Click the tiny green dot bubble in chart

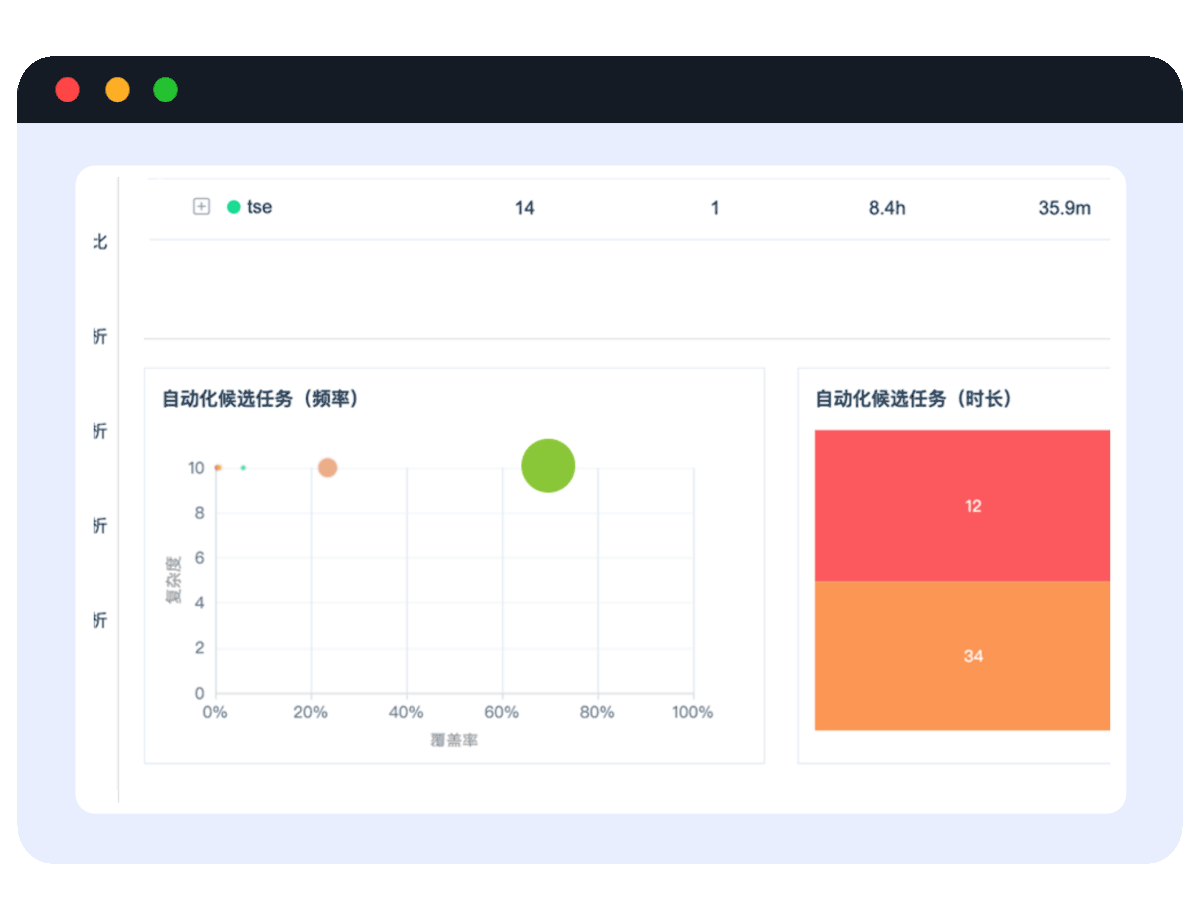coord(243,468)
